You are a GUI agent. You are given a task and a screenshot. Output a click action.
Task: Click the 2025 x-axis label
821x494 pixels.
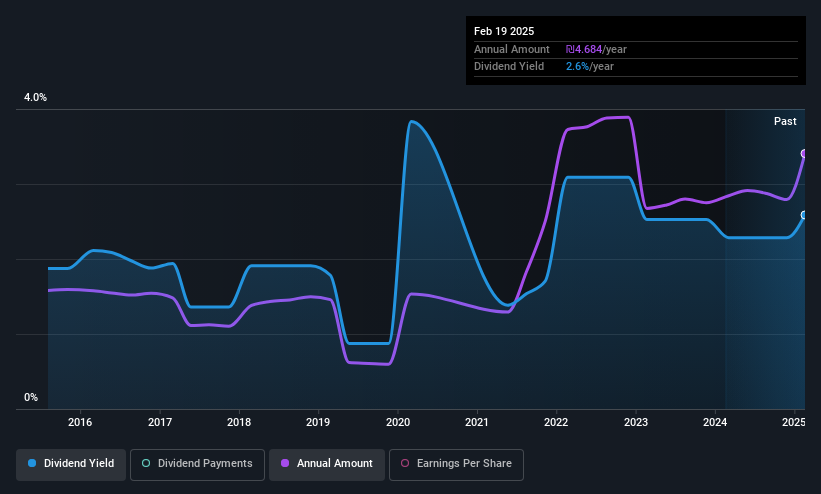click(794, 422)
